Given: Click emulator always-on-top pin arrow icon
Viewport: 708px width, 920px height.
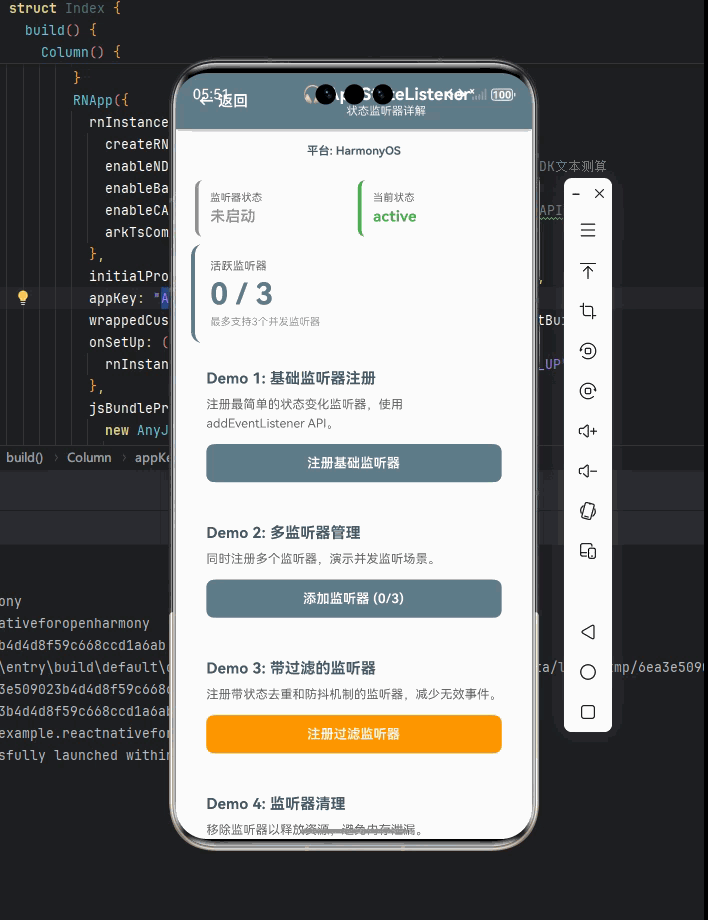Looking at the screenshot, I should coord(588,270).
